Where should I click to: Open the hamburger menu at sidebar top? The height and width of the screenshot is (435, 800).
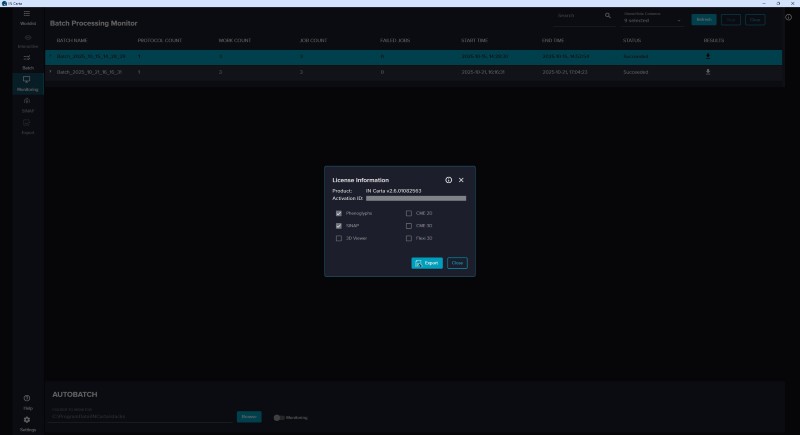click(27, 14)
